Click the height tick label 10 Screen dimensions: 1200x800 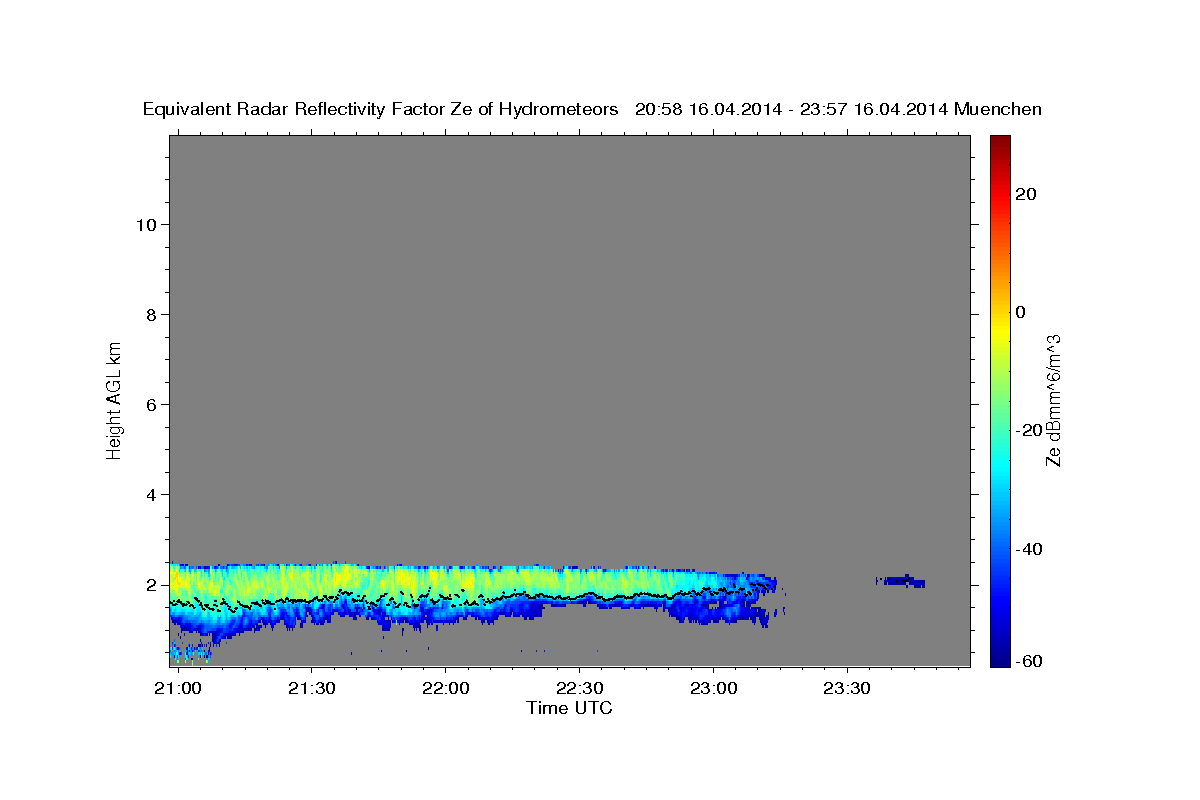(x=145, y=225)
